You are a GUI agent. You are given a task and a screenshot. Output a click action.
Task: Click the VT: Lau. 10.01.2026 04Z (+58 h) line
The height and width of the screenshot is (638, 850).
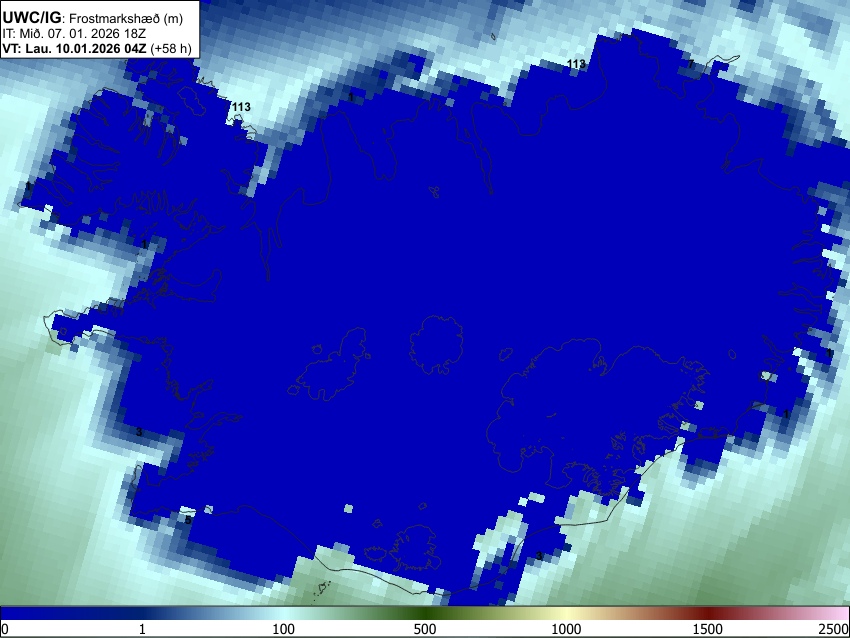pos(97,48)
